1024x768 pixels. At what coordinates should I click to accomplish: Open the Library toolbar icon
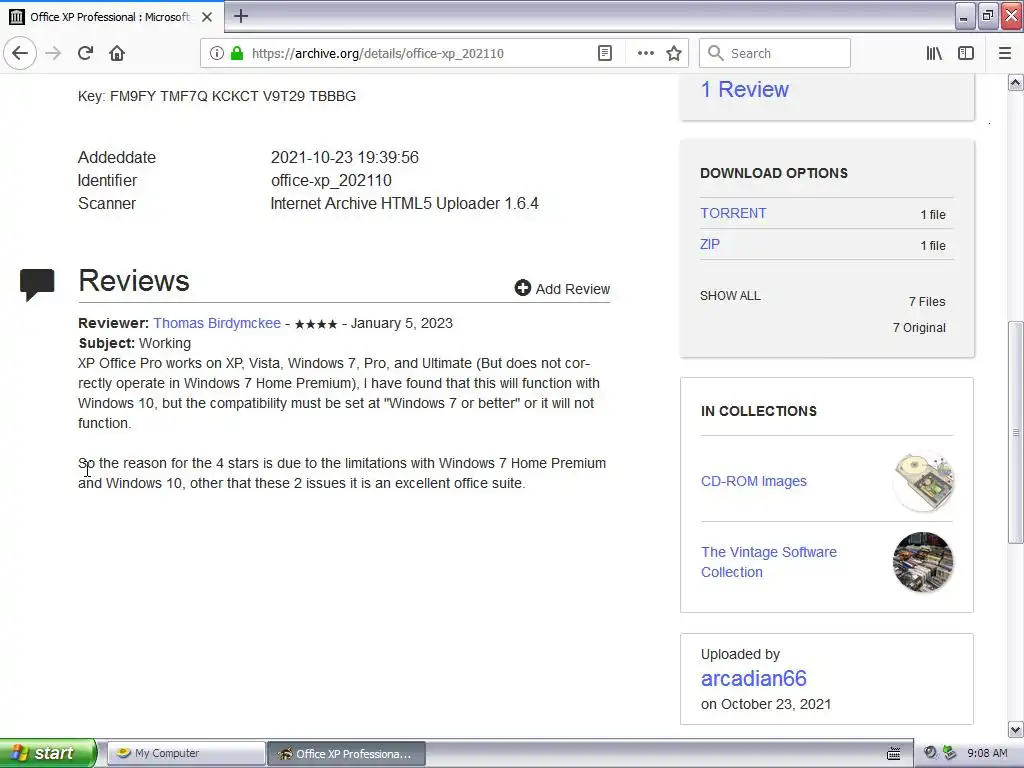[x=934, y=54]
